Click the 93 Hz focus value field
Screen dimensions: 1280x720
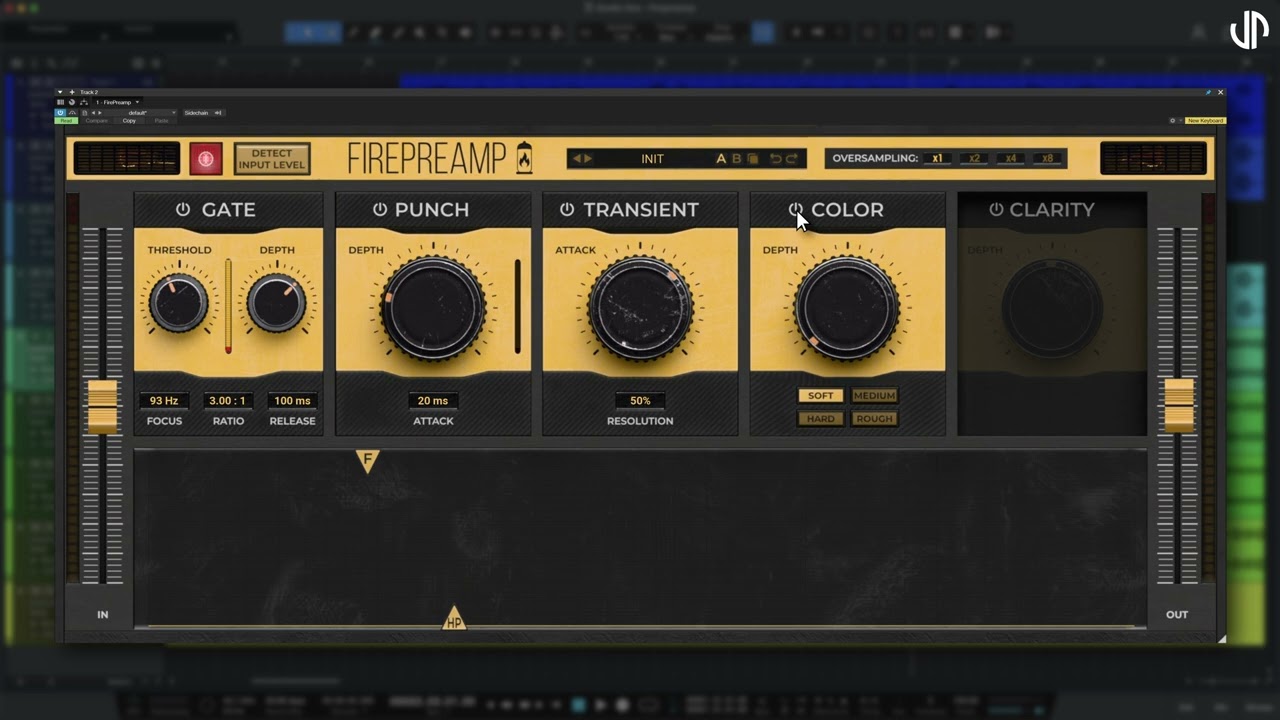pos(164,400)
